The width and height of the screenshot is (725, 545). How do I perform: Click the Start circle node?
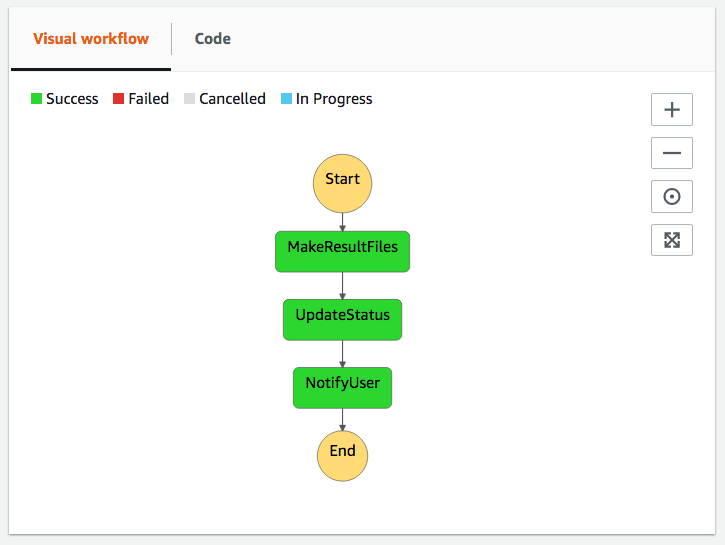click(x=342, y=184)
